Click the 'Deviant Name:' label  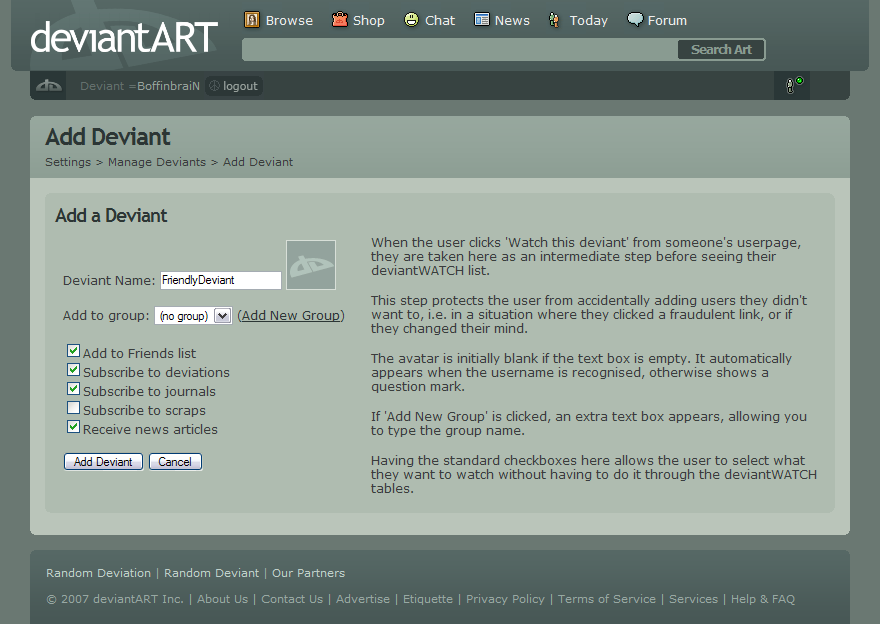click(109, 281)
